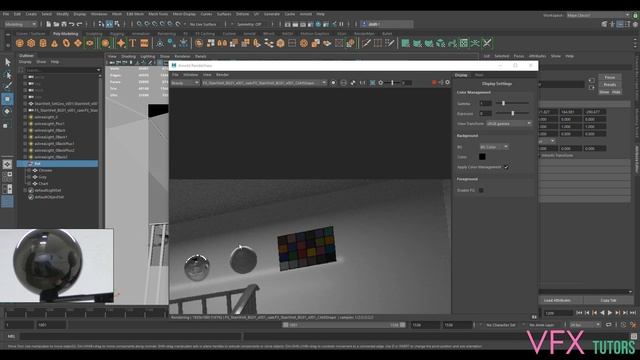The width and height of the screenshot is (640, 360).
Task: Click the SVG shelf icon beside the T
Action: click(144, 43)
